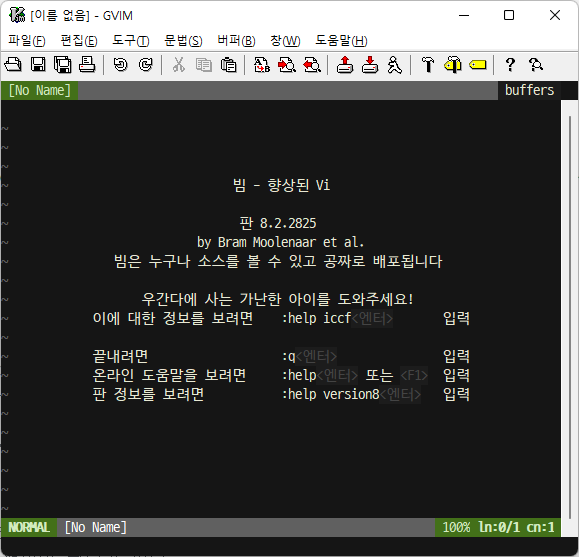
Task: Open the 편집(E) menu
Action: [x=79, y=40]
